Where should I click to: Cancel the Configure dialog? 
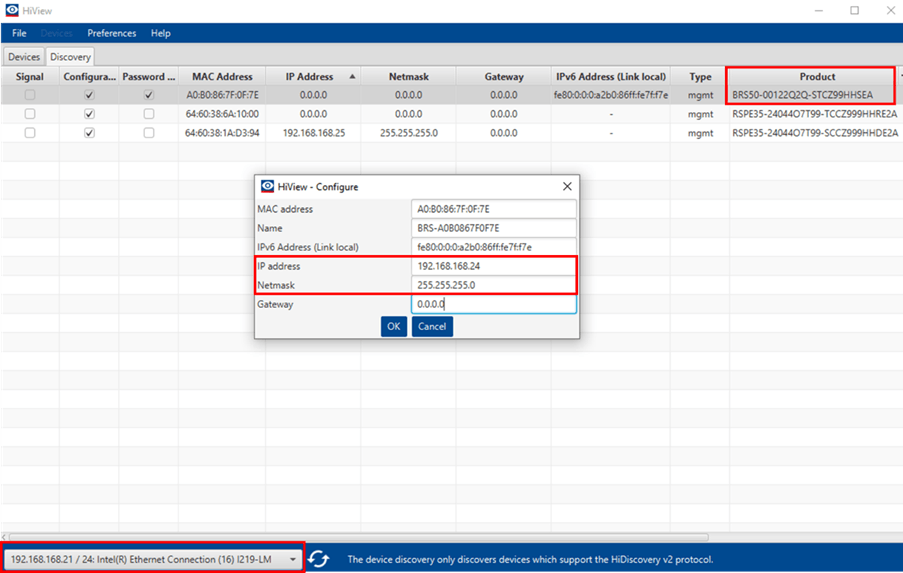coord(432,327)
